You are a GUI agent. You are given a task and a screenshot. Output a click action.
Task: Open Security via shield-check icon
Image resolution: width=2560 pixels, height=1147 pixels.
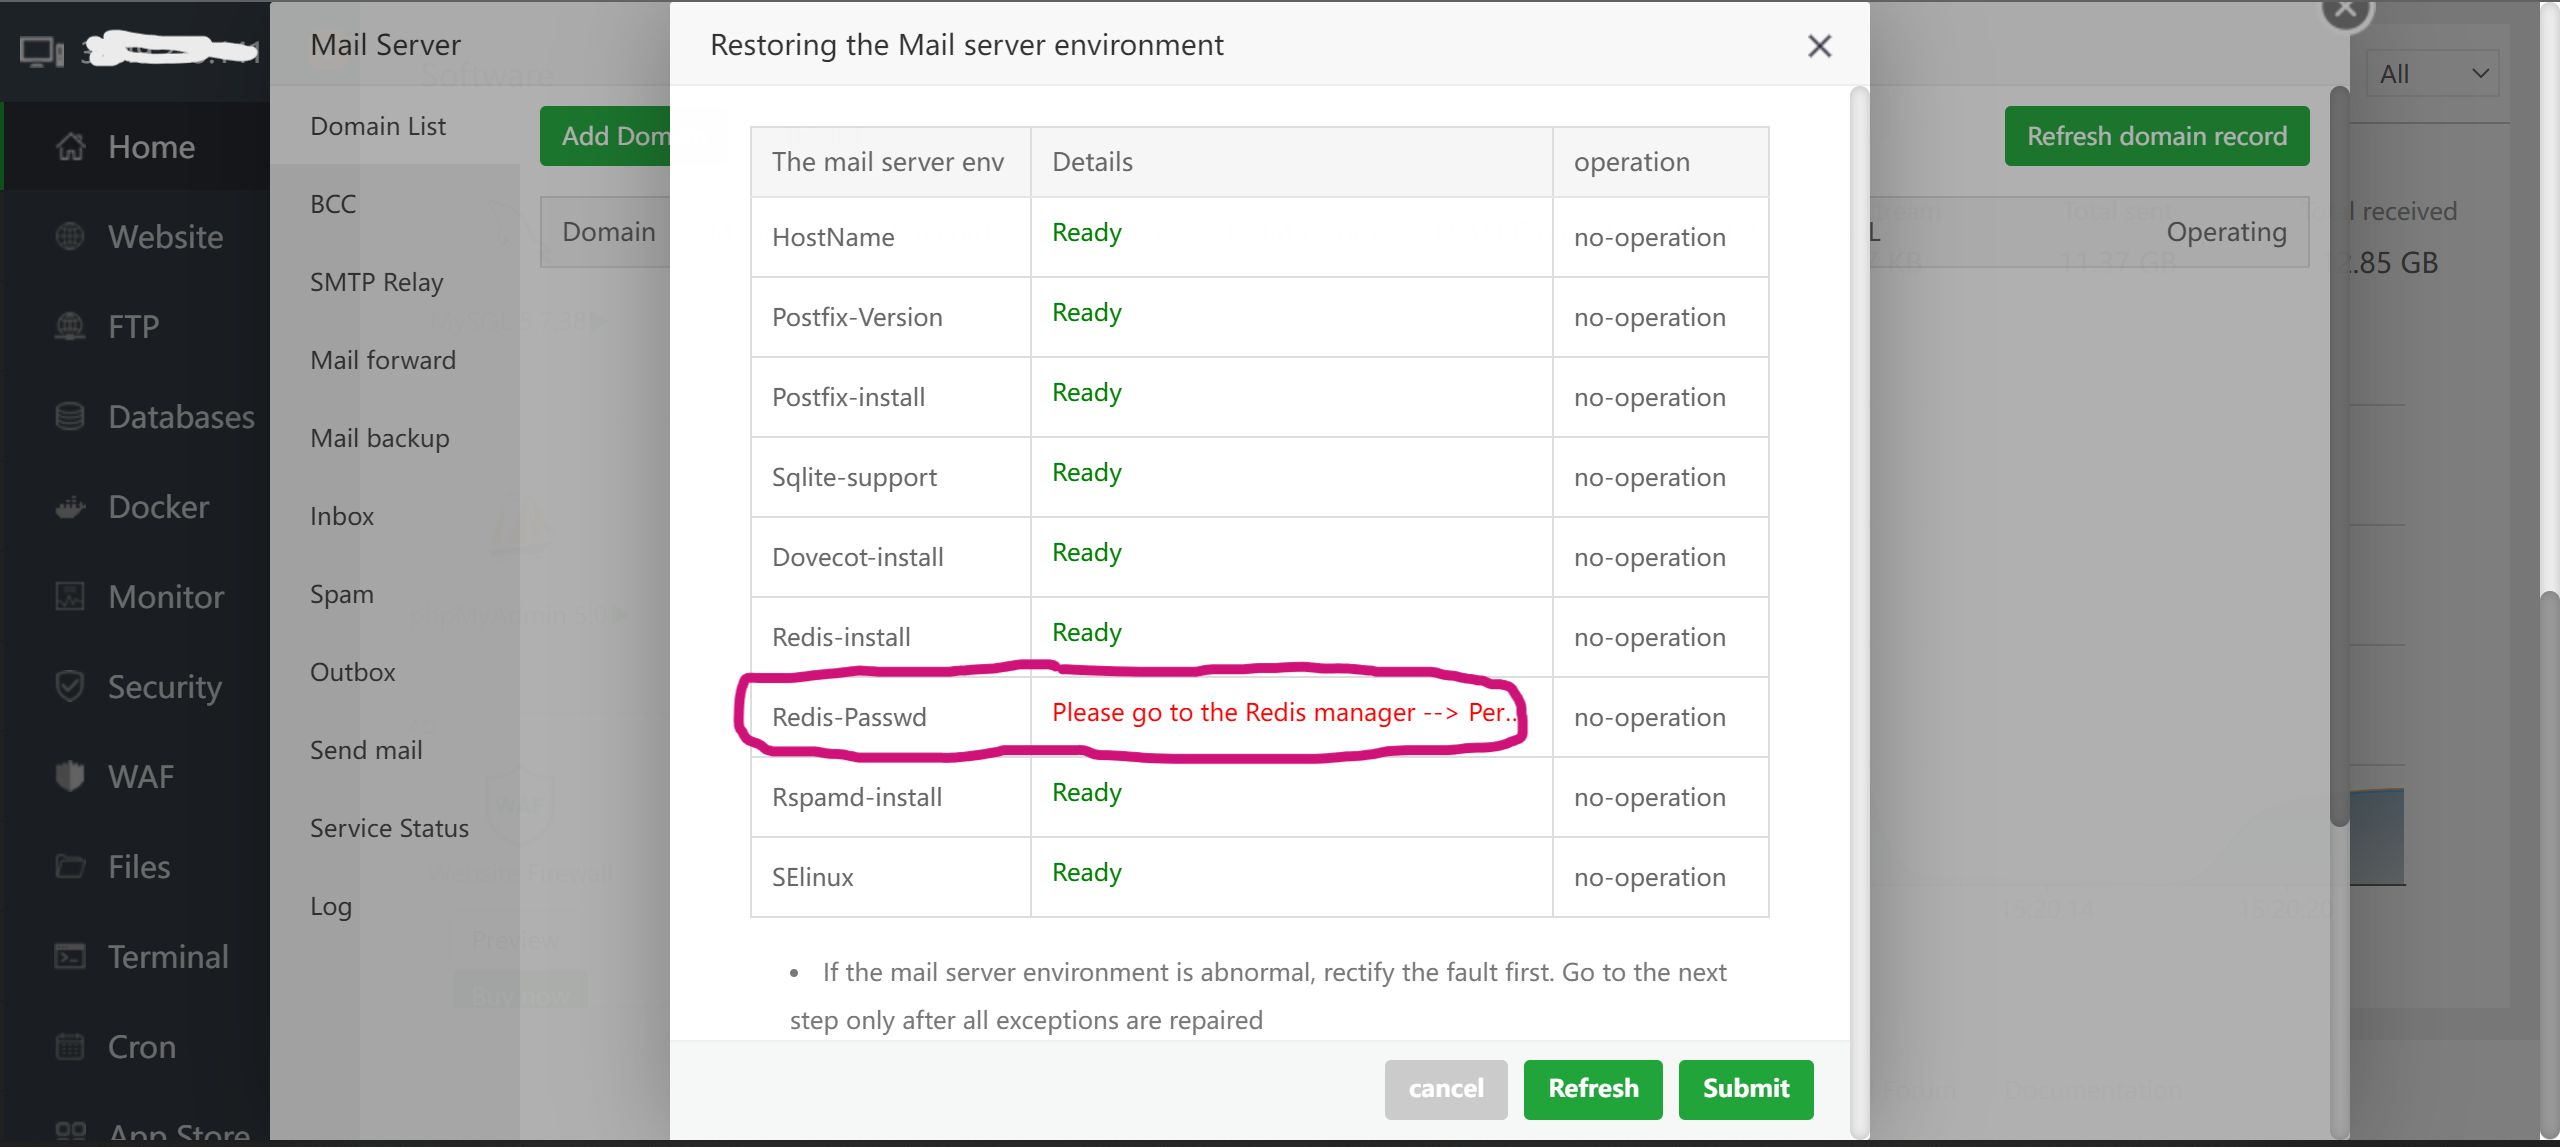click(x=70, y=687)
